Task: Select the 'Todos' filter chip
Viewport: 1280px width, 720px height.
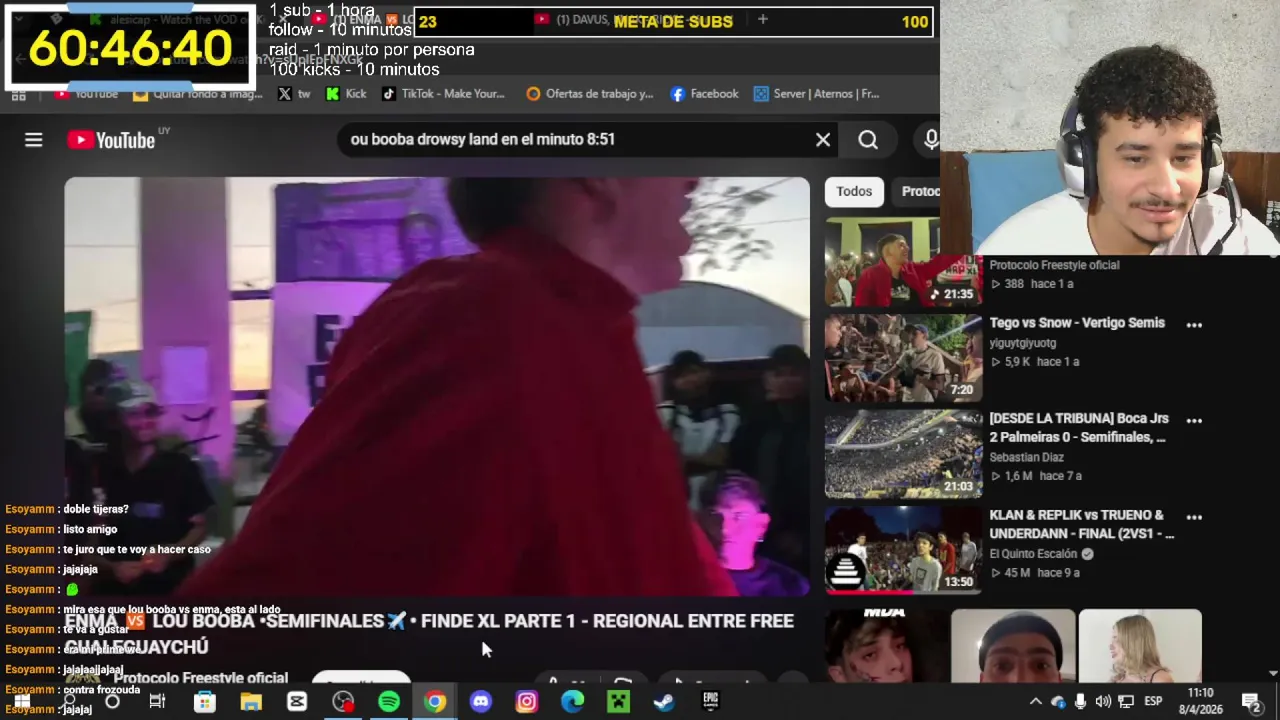Action: coord(854,191)
